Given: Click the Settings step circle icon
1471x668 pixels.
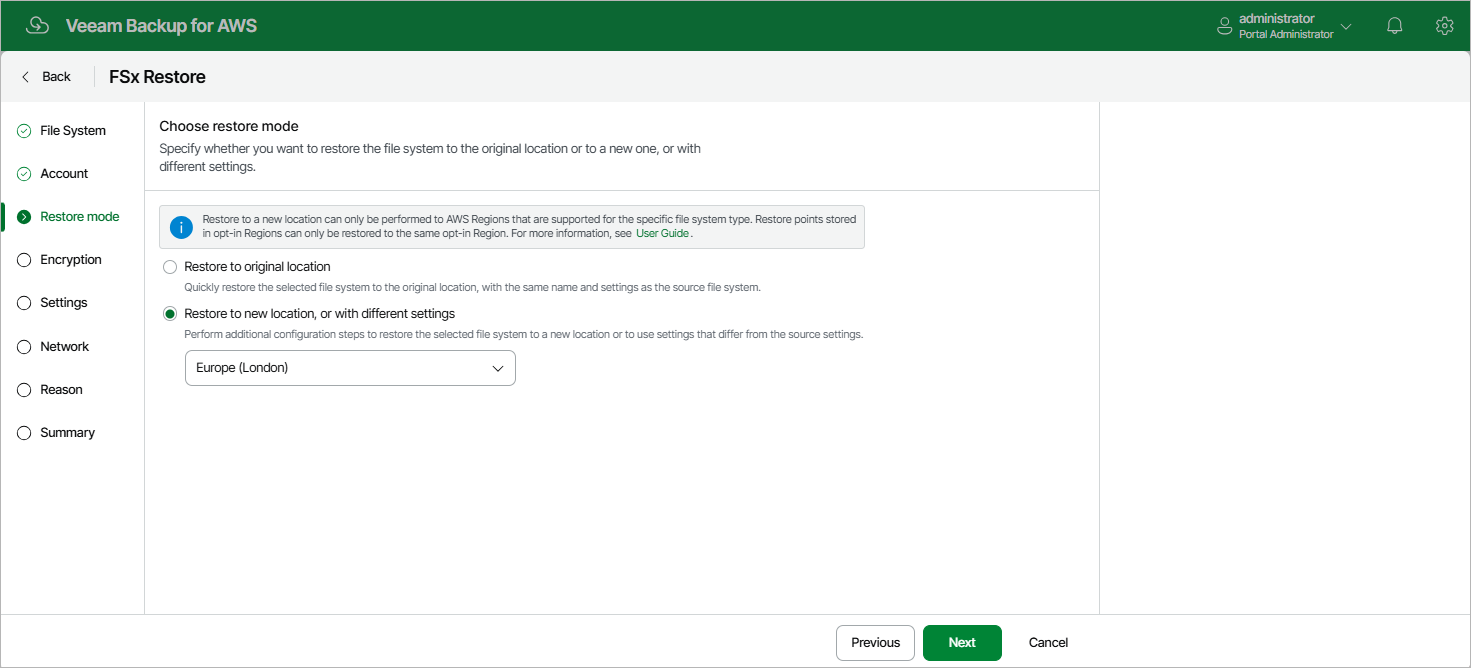Looking at the screenshot, I should coord(24,303).
